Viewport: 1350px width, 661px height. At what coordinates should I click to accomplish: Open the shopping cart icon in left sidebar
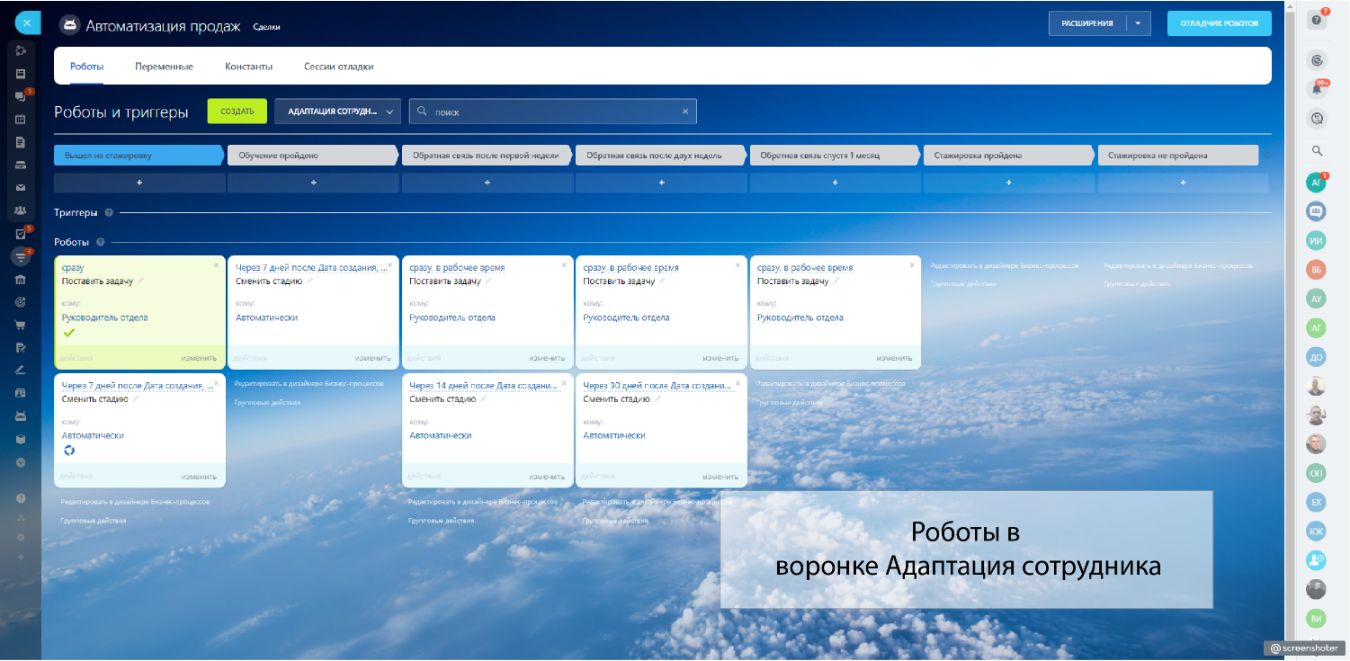tap(20, 324)
